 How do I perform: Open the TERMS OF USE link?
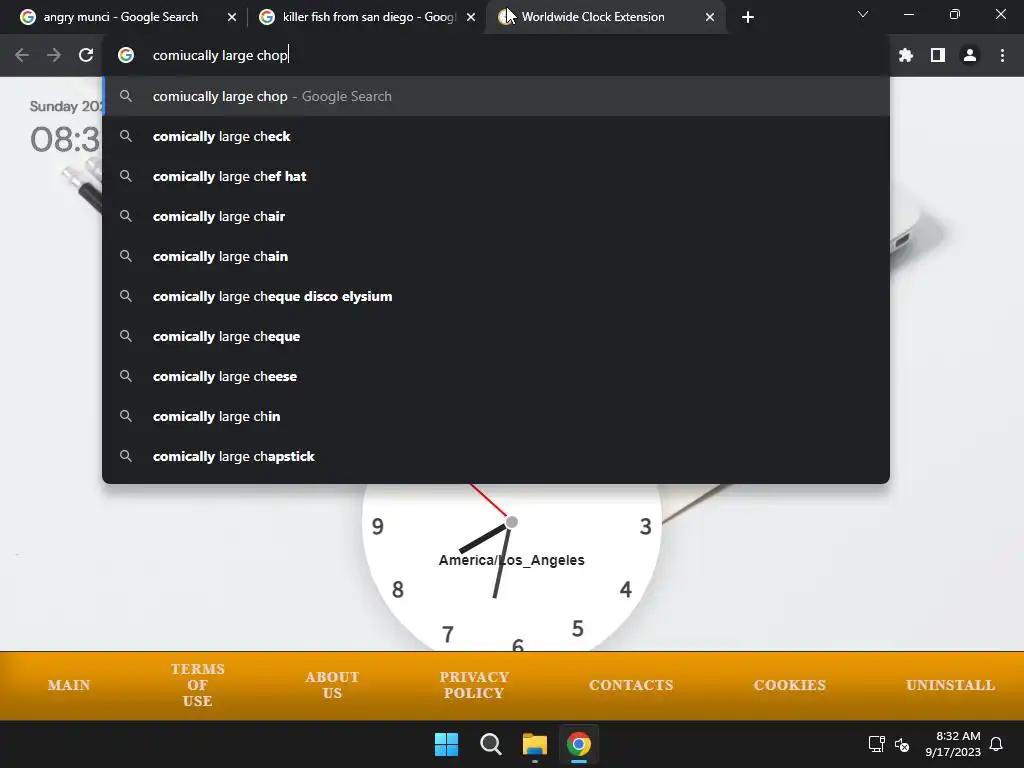pos(197,685)
